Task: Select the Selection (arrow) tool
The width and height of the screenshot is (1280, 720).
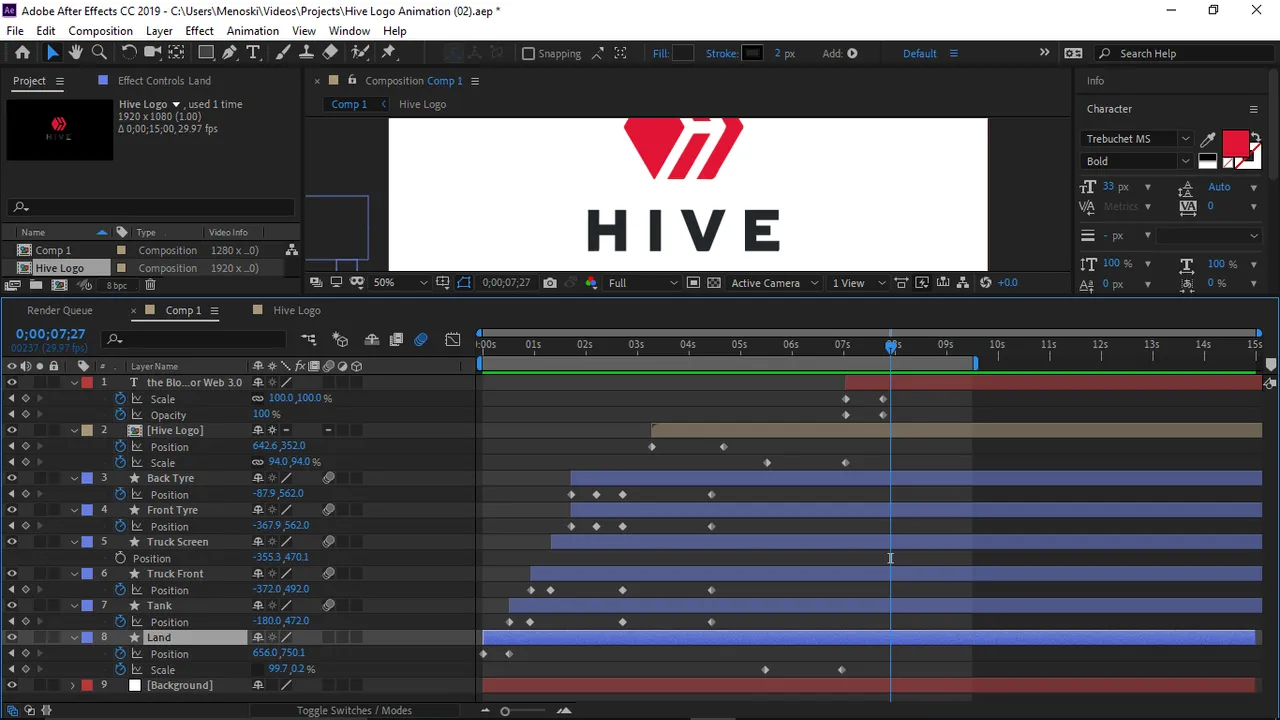Action: click(x=53, y=53)
